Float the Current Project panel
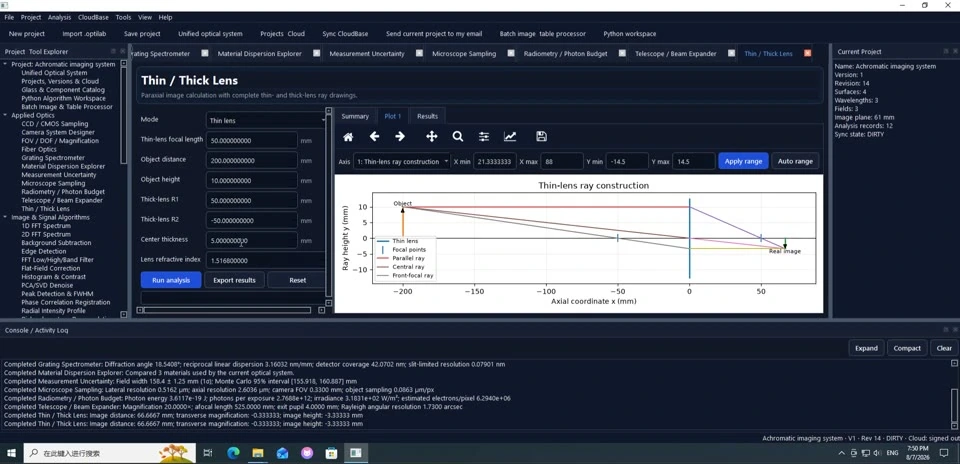 [944, 51]
